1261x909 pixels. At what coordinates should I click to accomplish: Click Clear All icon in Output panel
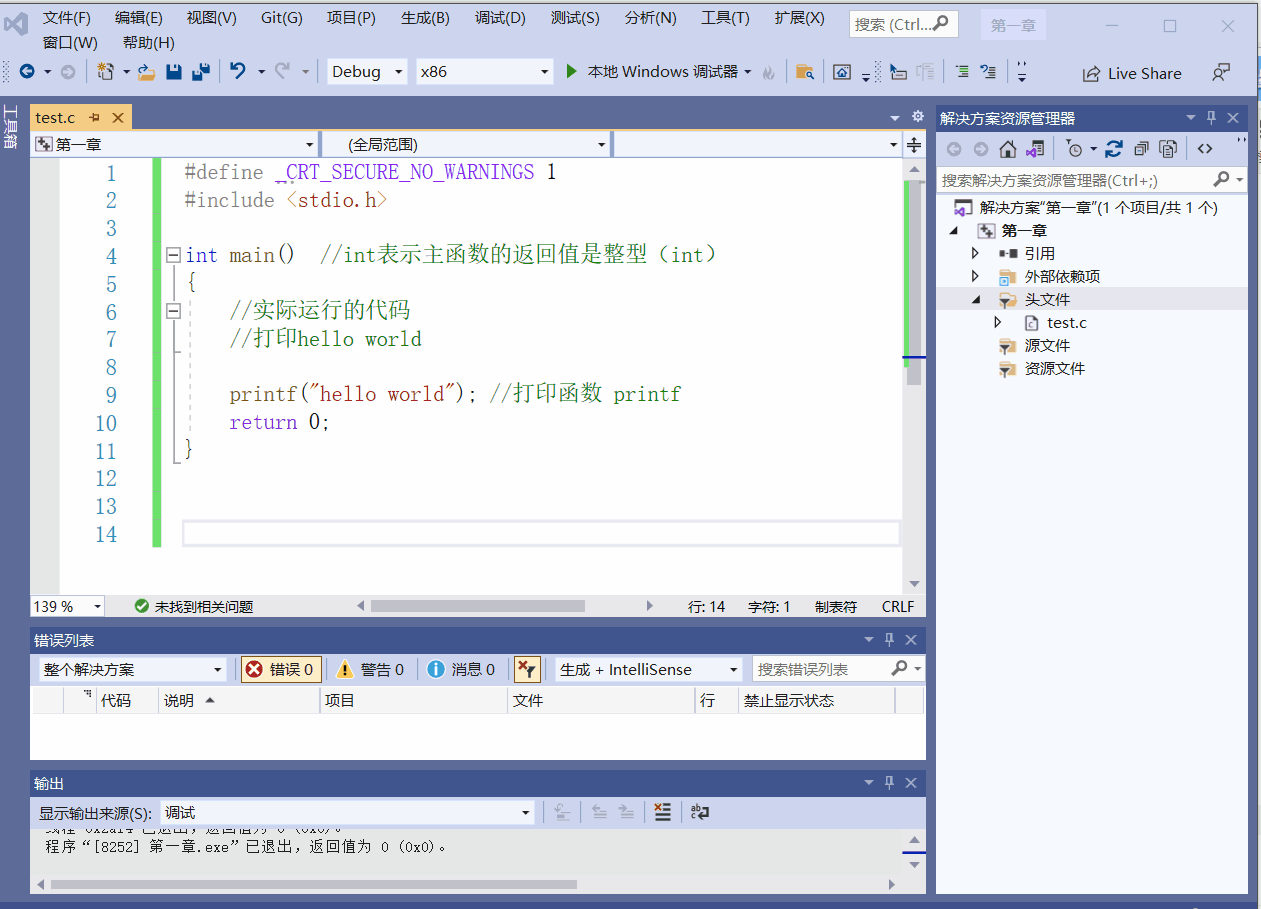click(x=662, y=812)
